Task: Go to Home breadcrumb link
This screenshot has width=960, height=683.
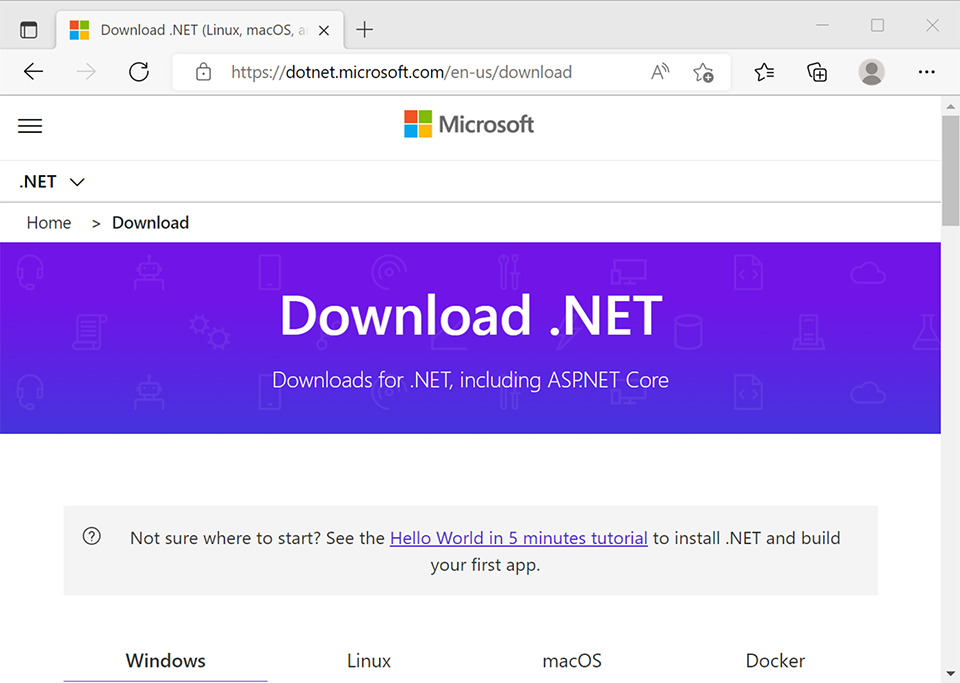Action: pyautogui.click(x=49, y=223)
